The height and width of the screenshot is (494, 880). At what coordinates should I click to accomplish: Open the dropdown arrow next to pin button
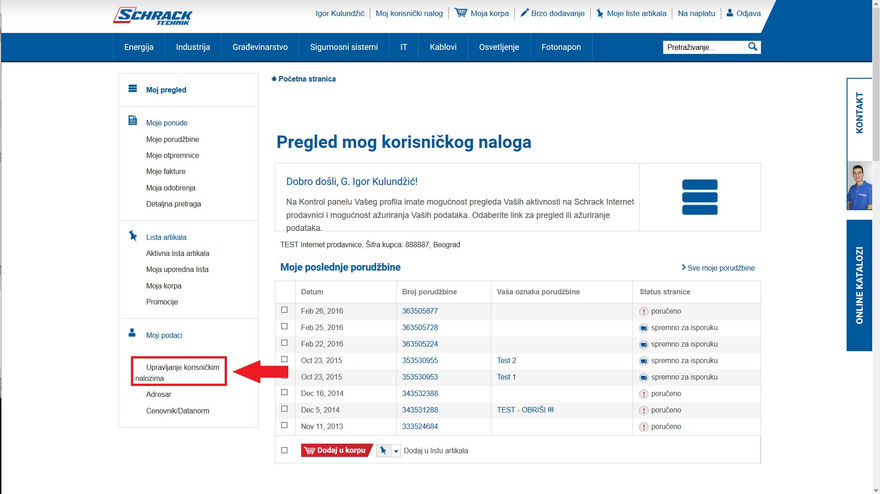(x=396, y=451)
